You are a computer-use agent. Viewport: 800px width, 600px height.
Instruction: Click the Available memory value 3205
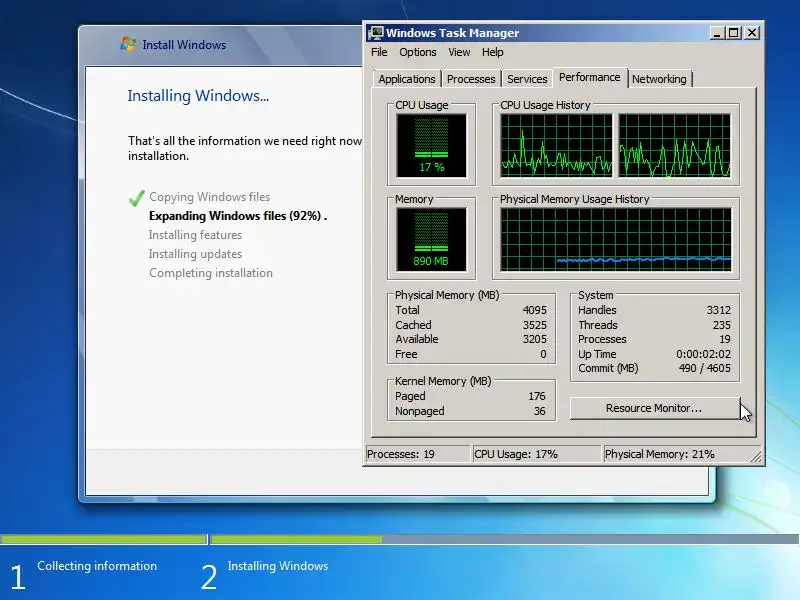[535, 339]
